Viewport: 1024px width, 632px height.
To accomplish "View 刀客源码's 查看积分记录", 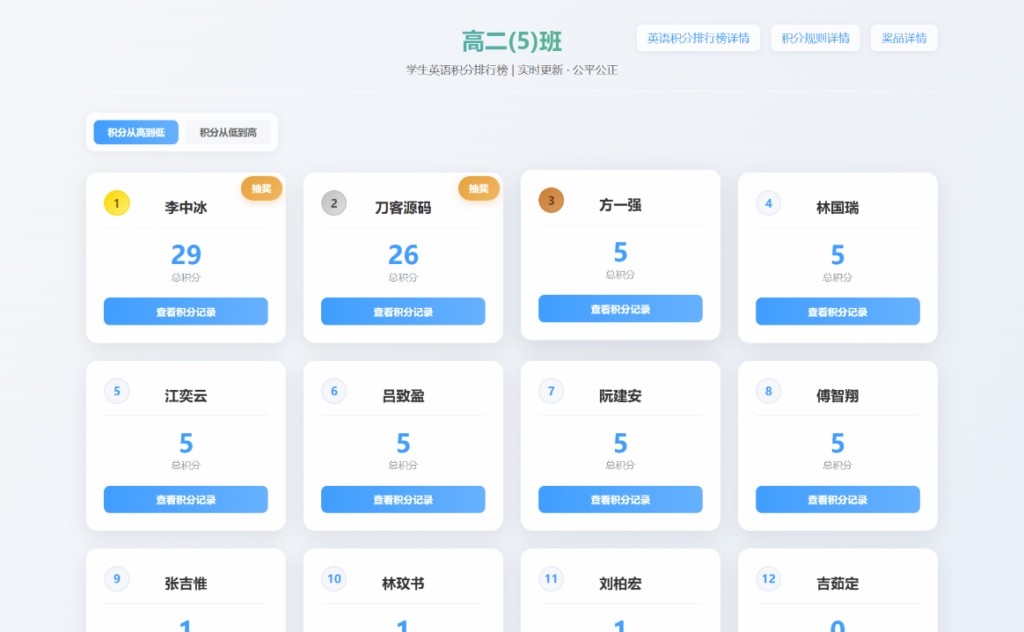I will (403, 311).
